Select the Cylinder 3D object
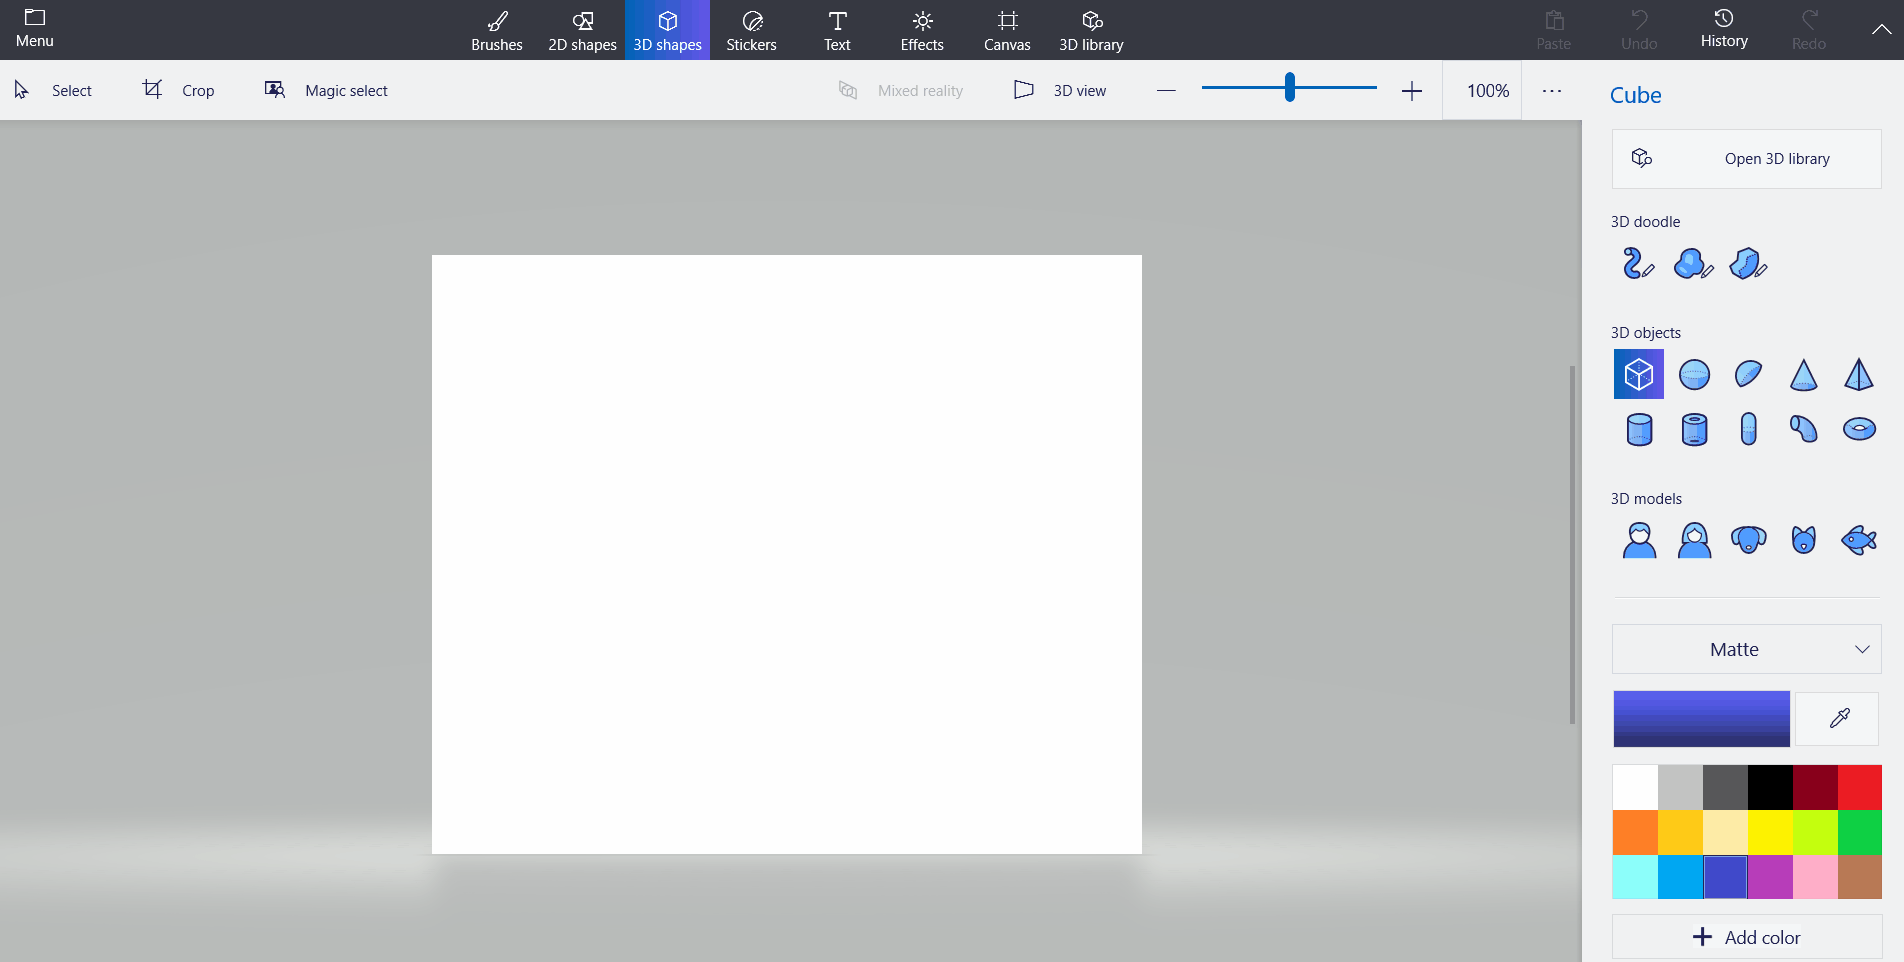Image resolution: width=1904 pixels, height=962 pixels. click(1639, 429)
